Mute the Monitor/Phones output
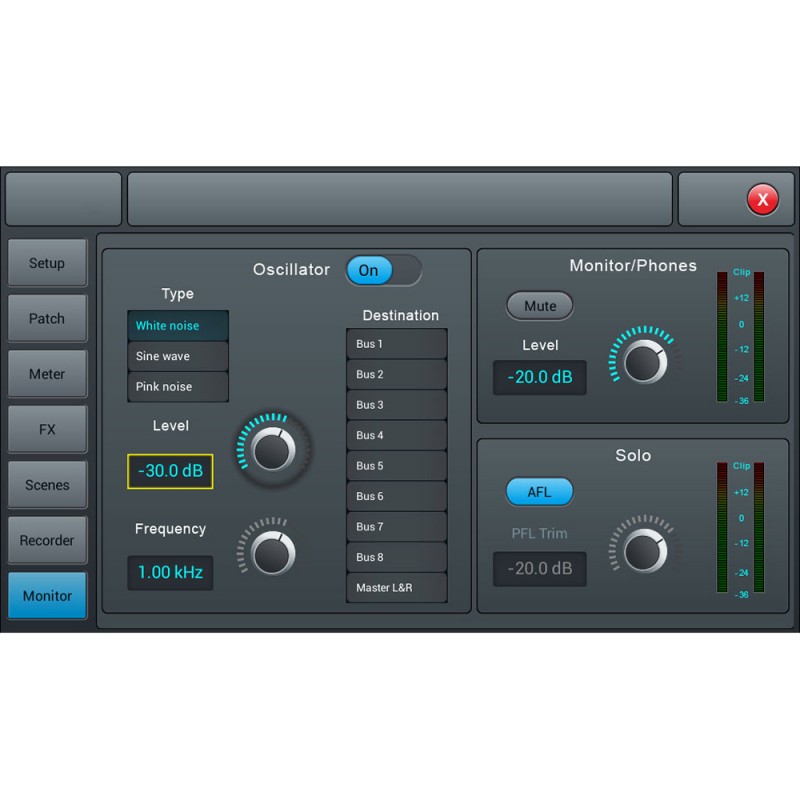This screenshot has width=800, height=800. click(540, 306)
